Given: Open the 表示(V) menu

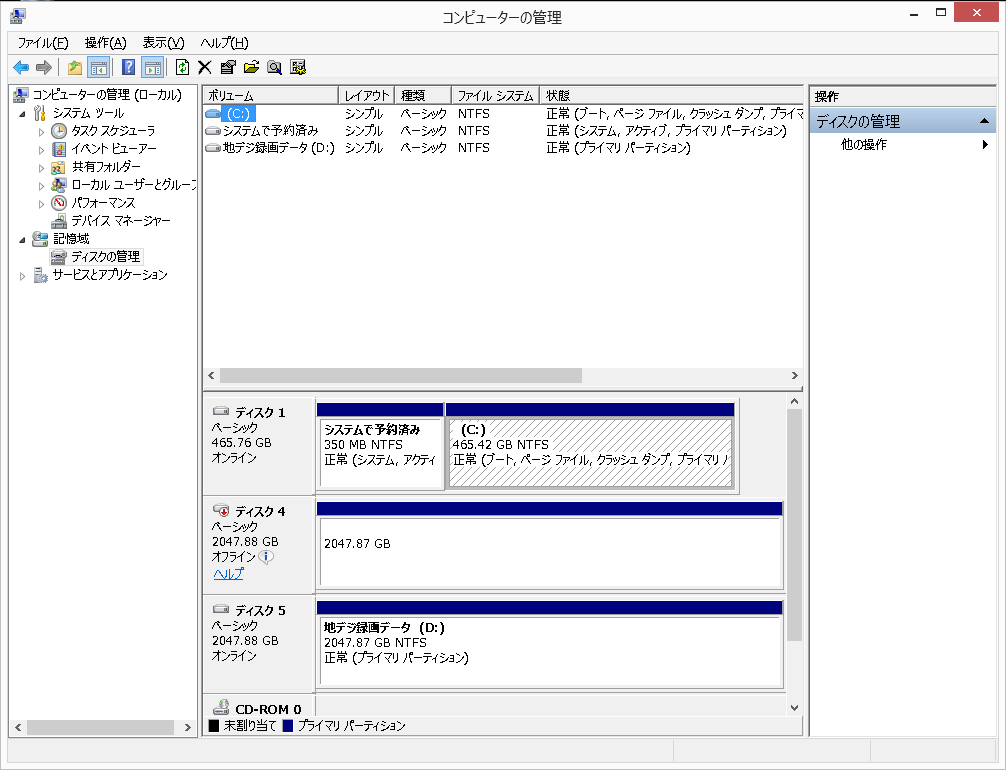Looking at the screenshot, I should pos(163,43).
